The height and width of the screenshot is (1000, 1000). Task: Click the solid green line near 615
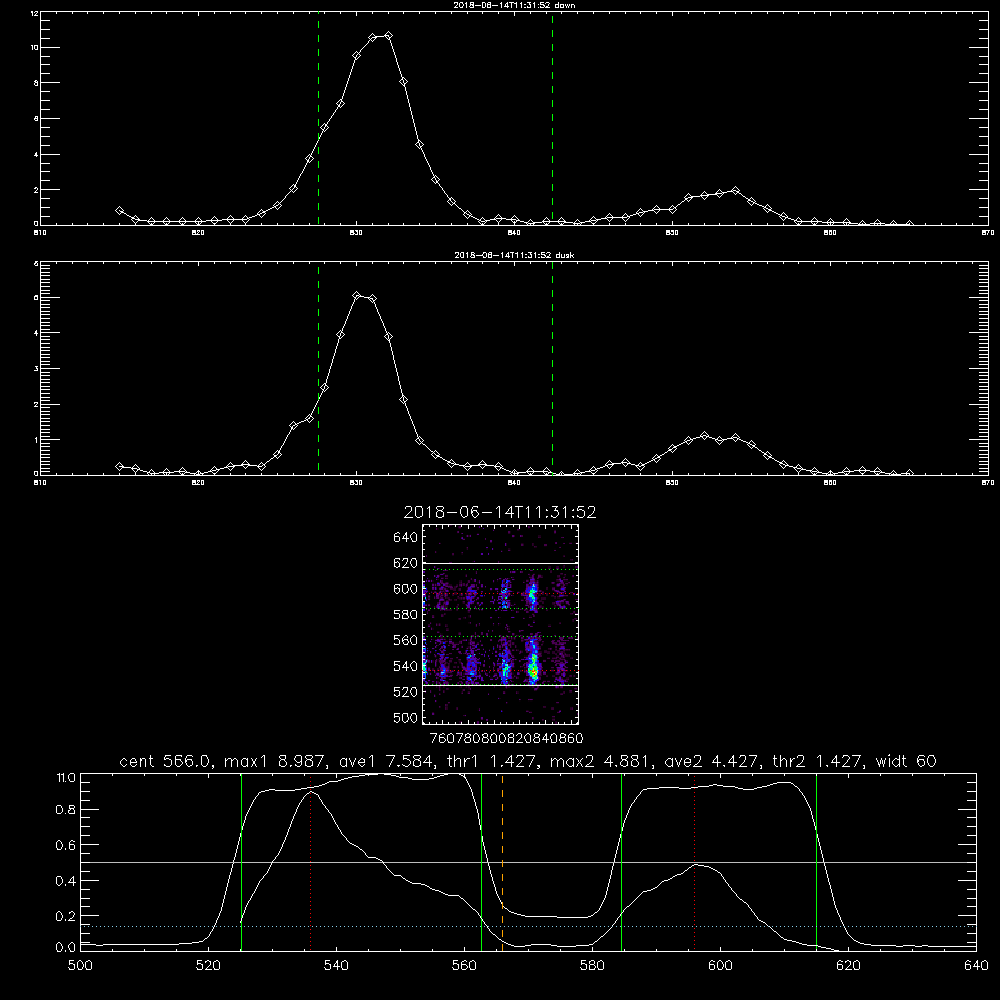click(x=816, y=862)
